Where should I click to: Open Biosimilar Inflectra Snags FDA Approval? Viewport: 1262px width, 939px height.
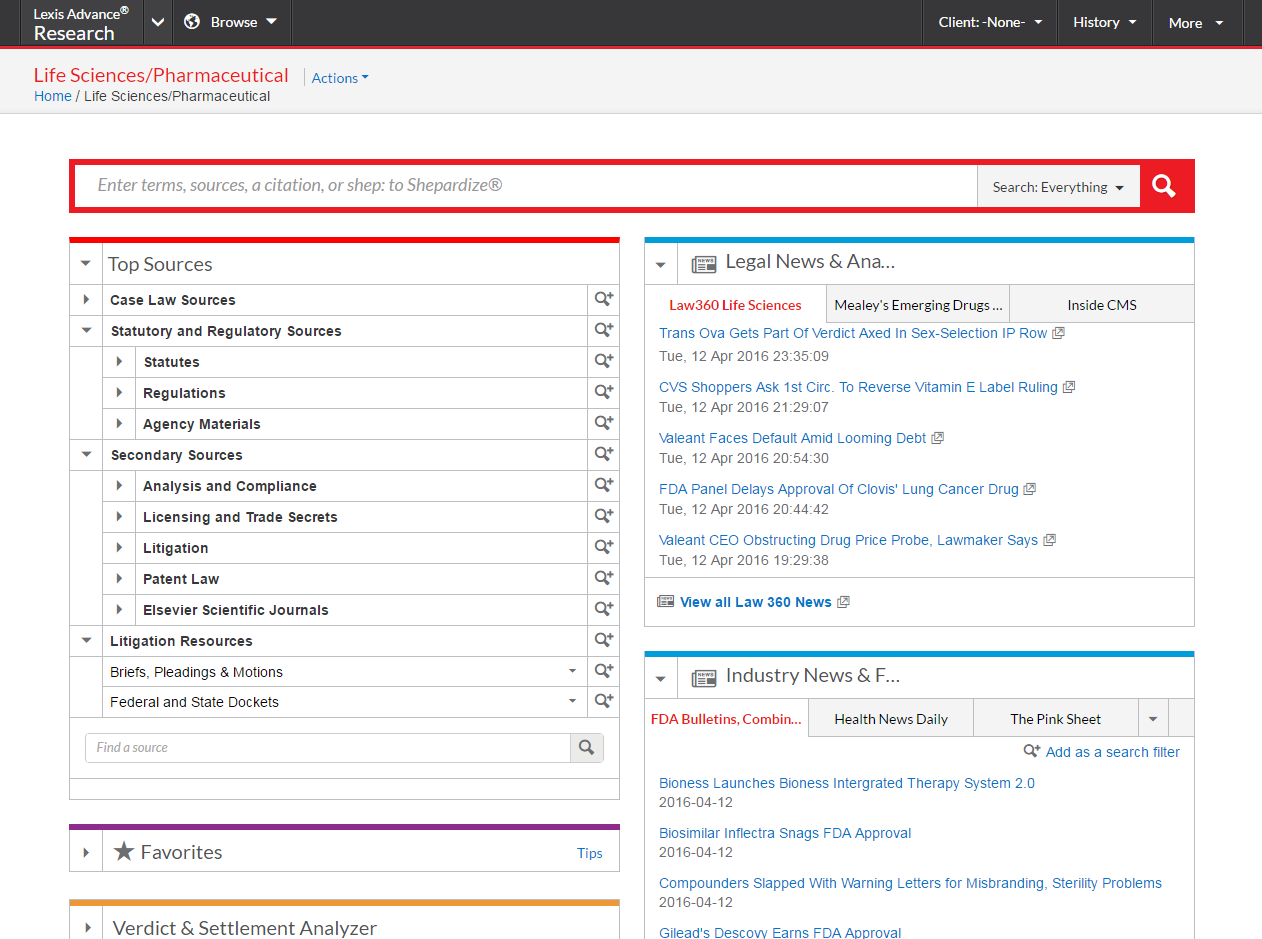[785, 833]
